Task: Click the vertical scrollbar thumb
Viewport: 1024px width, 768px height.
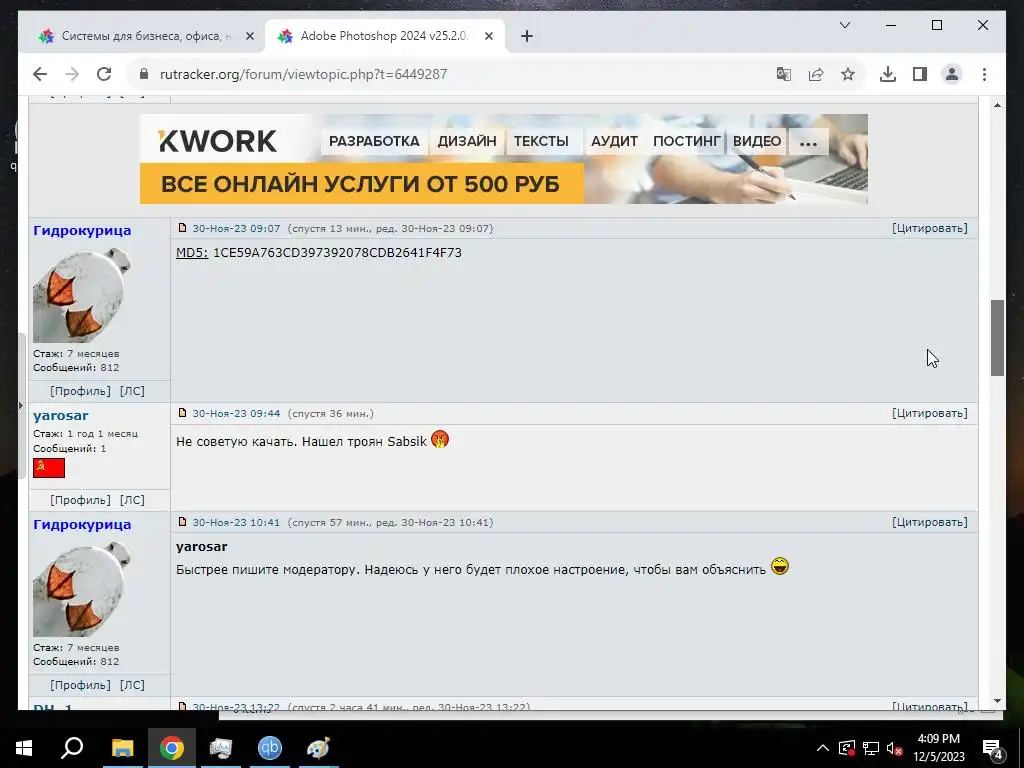Action: (x=997, y=338)
